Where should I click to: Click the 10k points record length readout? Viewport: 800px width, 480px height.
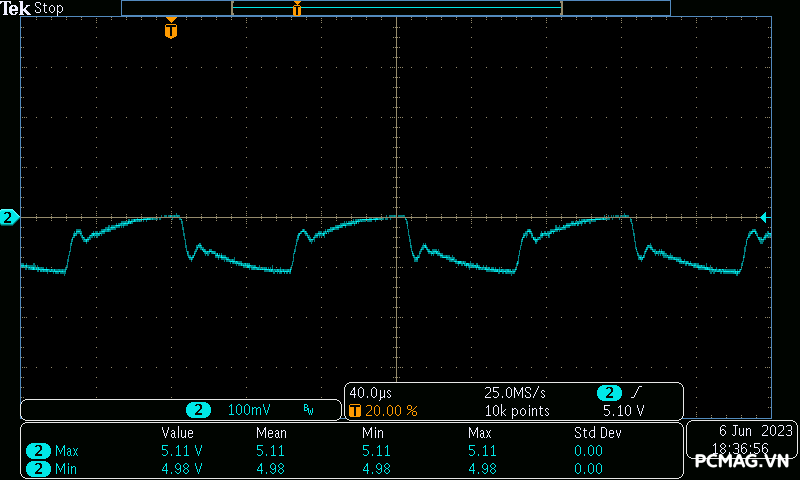pos(517,411)
